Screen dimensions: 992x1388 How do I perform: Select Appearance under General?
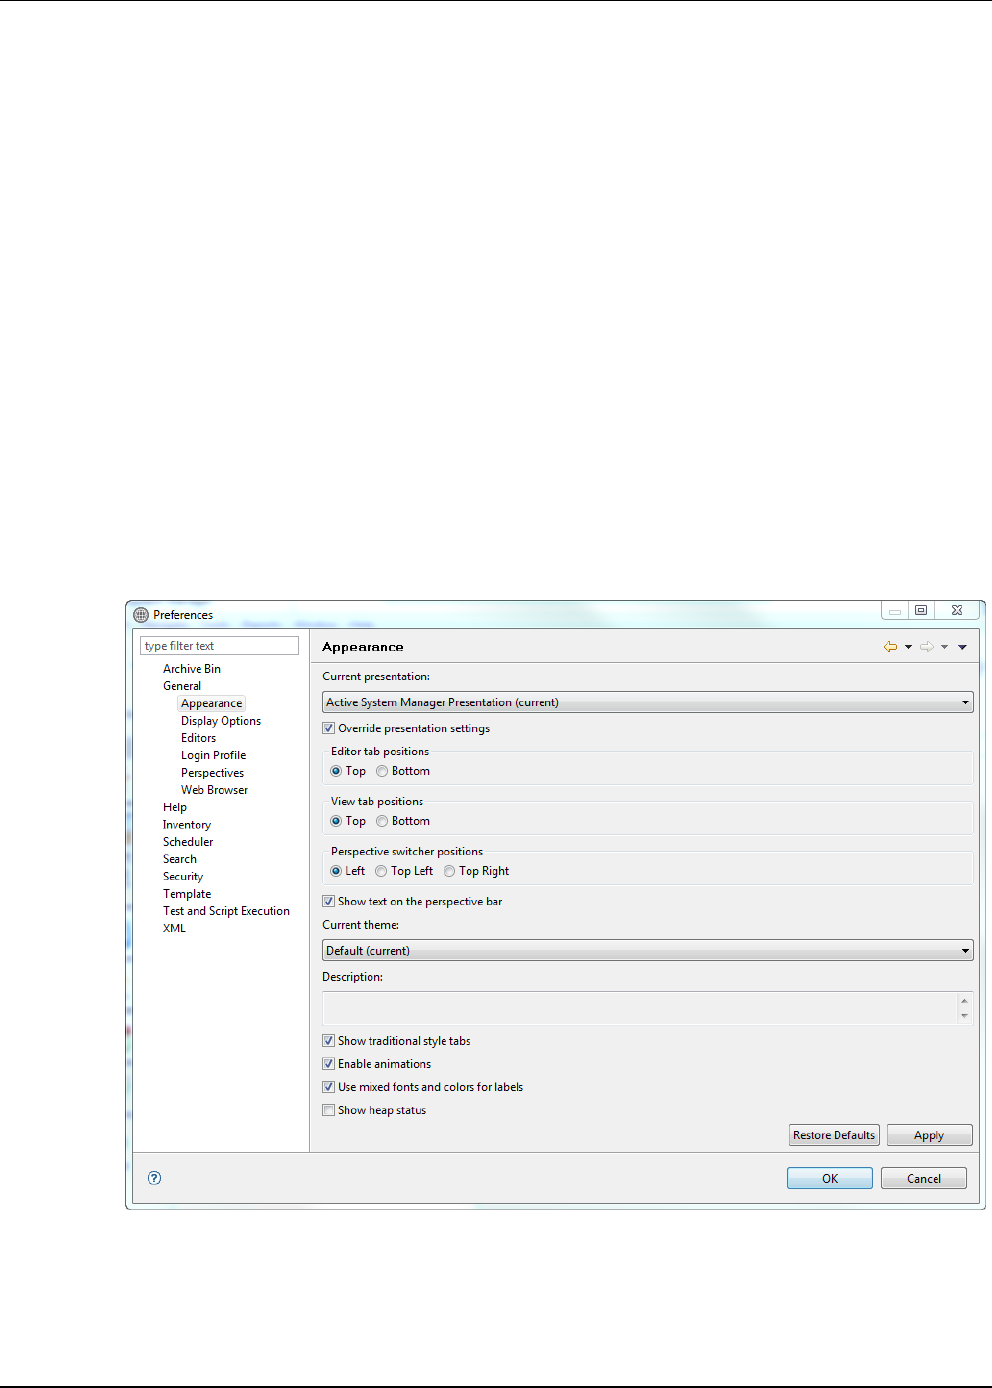[212, 704]
